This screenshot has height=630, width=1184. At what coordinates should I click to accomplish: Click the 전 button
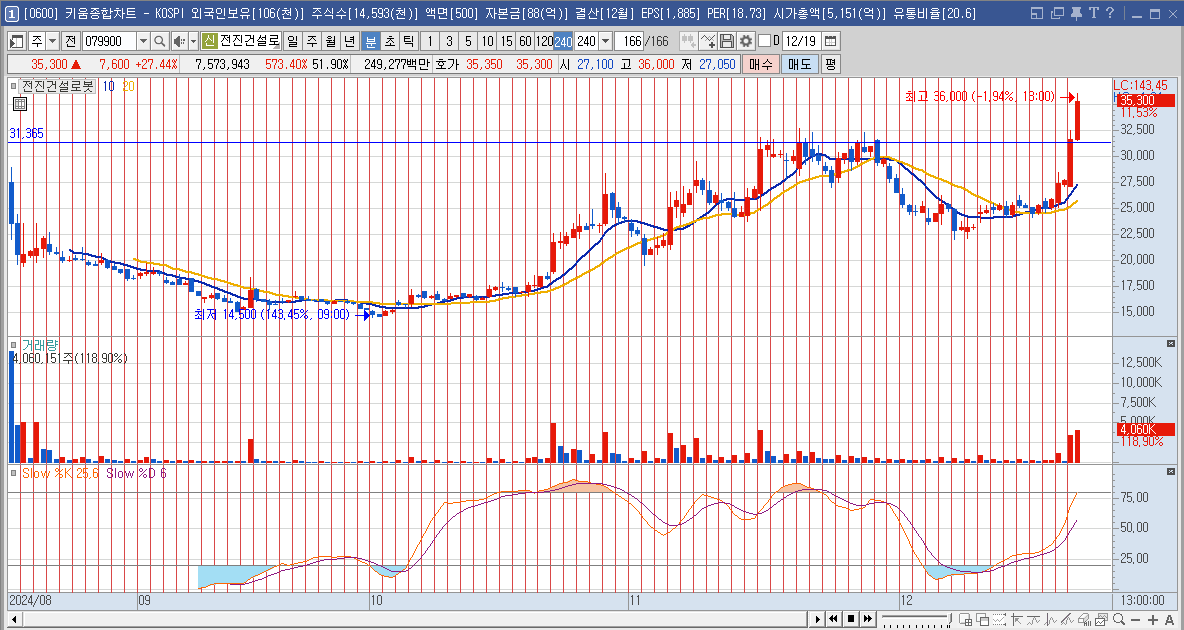[70, 42]
